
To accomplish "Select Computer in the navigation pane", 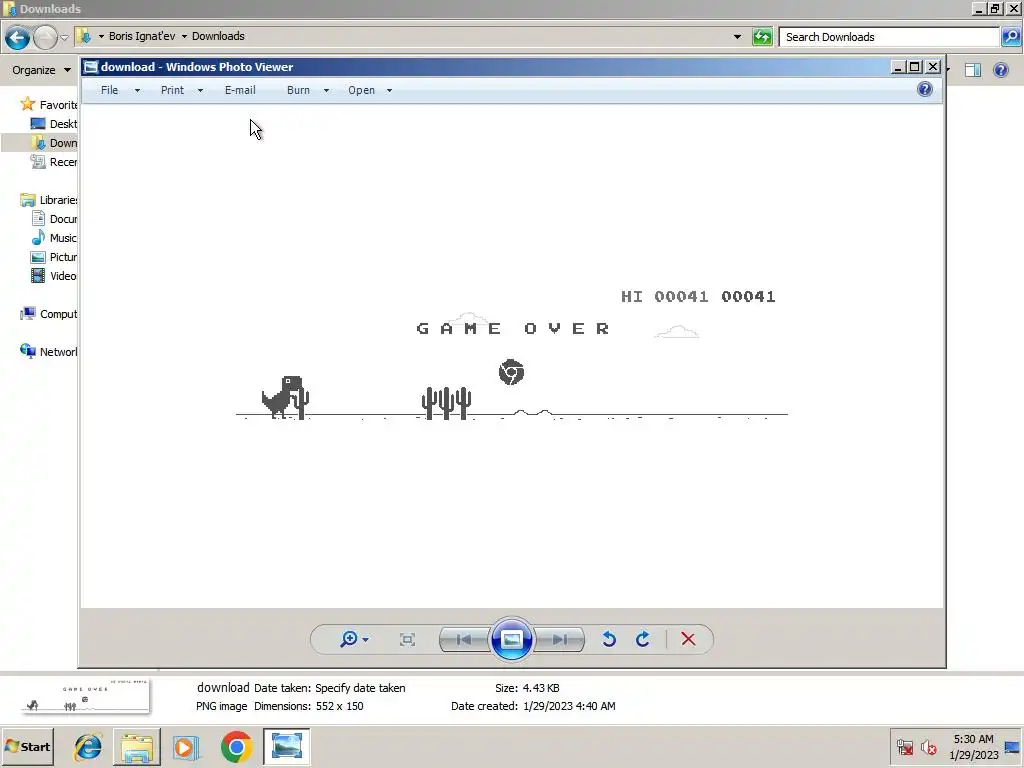I will click(x=49, y=313).
